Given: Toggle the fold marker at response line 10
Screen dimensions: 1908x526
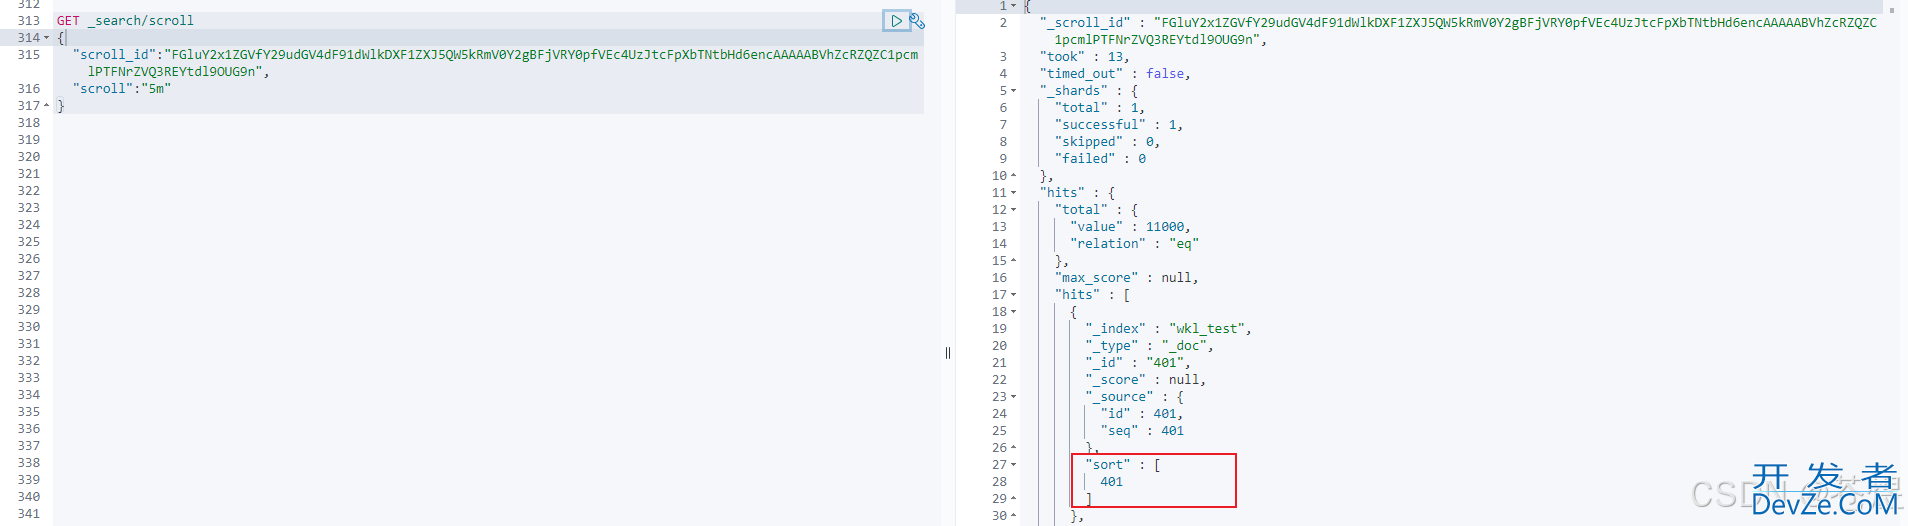Looking at the screenshot, I should coord(1014,176).
